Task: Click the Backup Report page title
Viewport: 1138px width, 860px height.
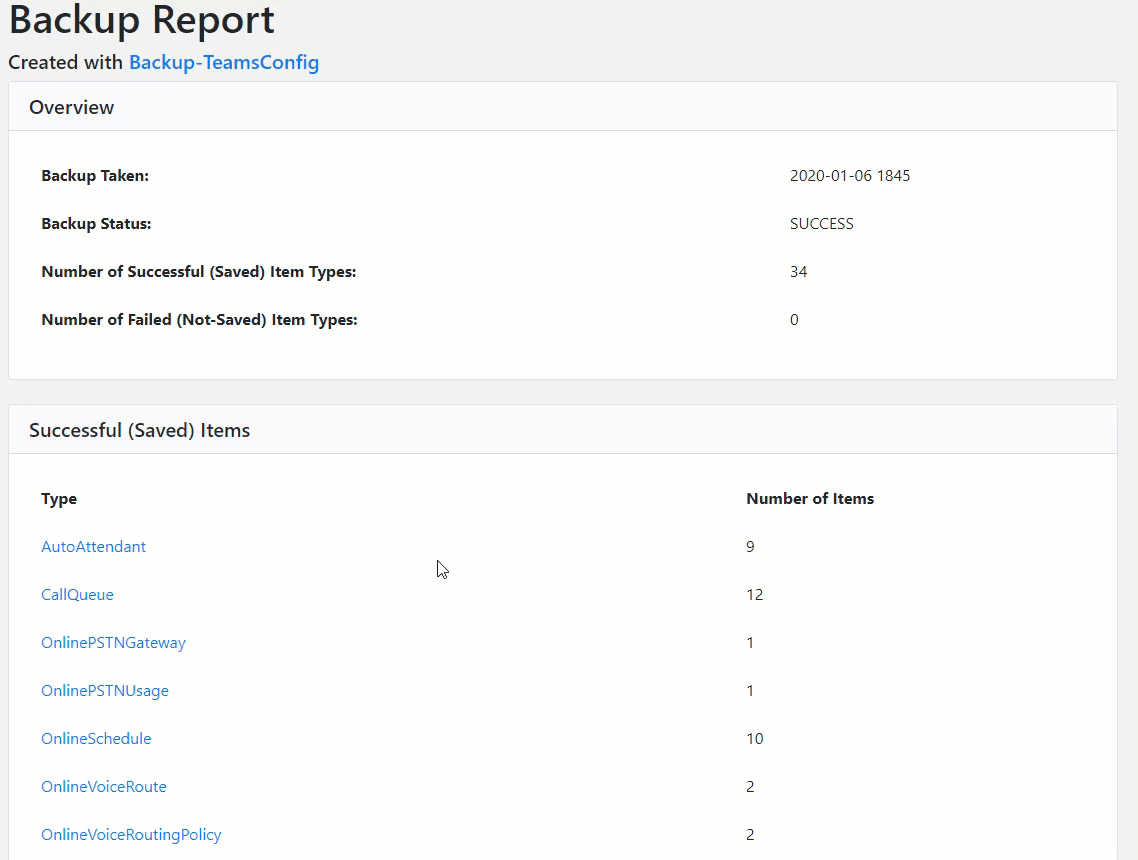Action: [141, 20]
